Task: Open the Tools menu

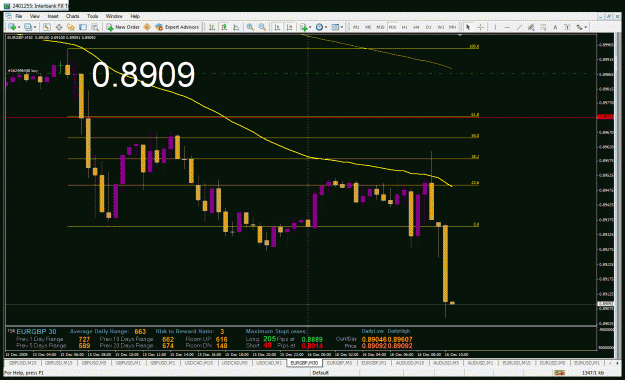Action: pyautogui.click(x=92, y=16)
